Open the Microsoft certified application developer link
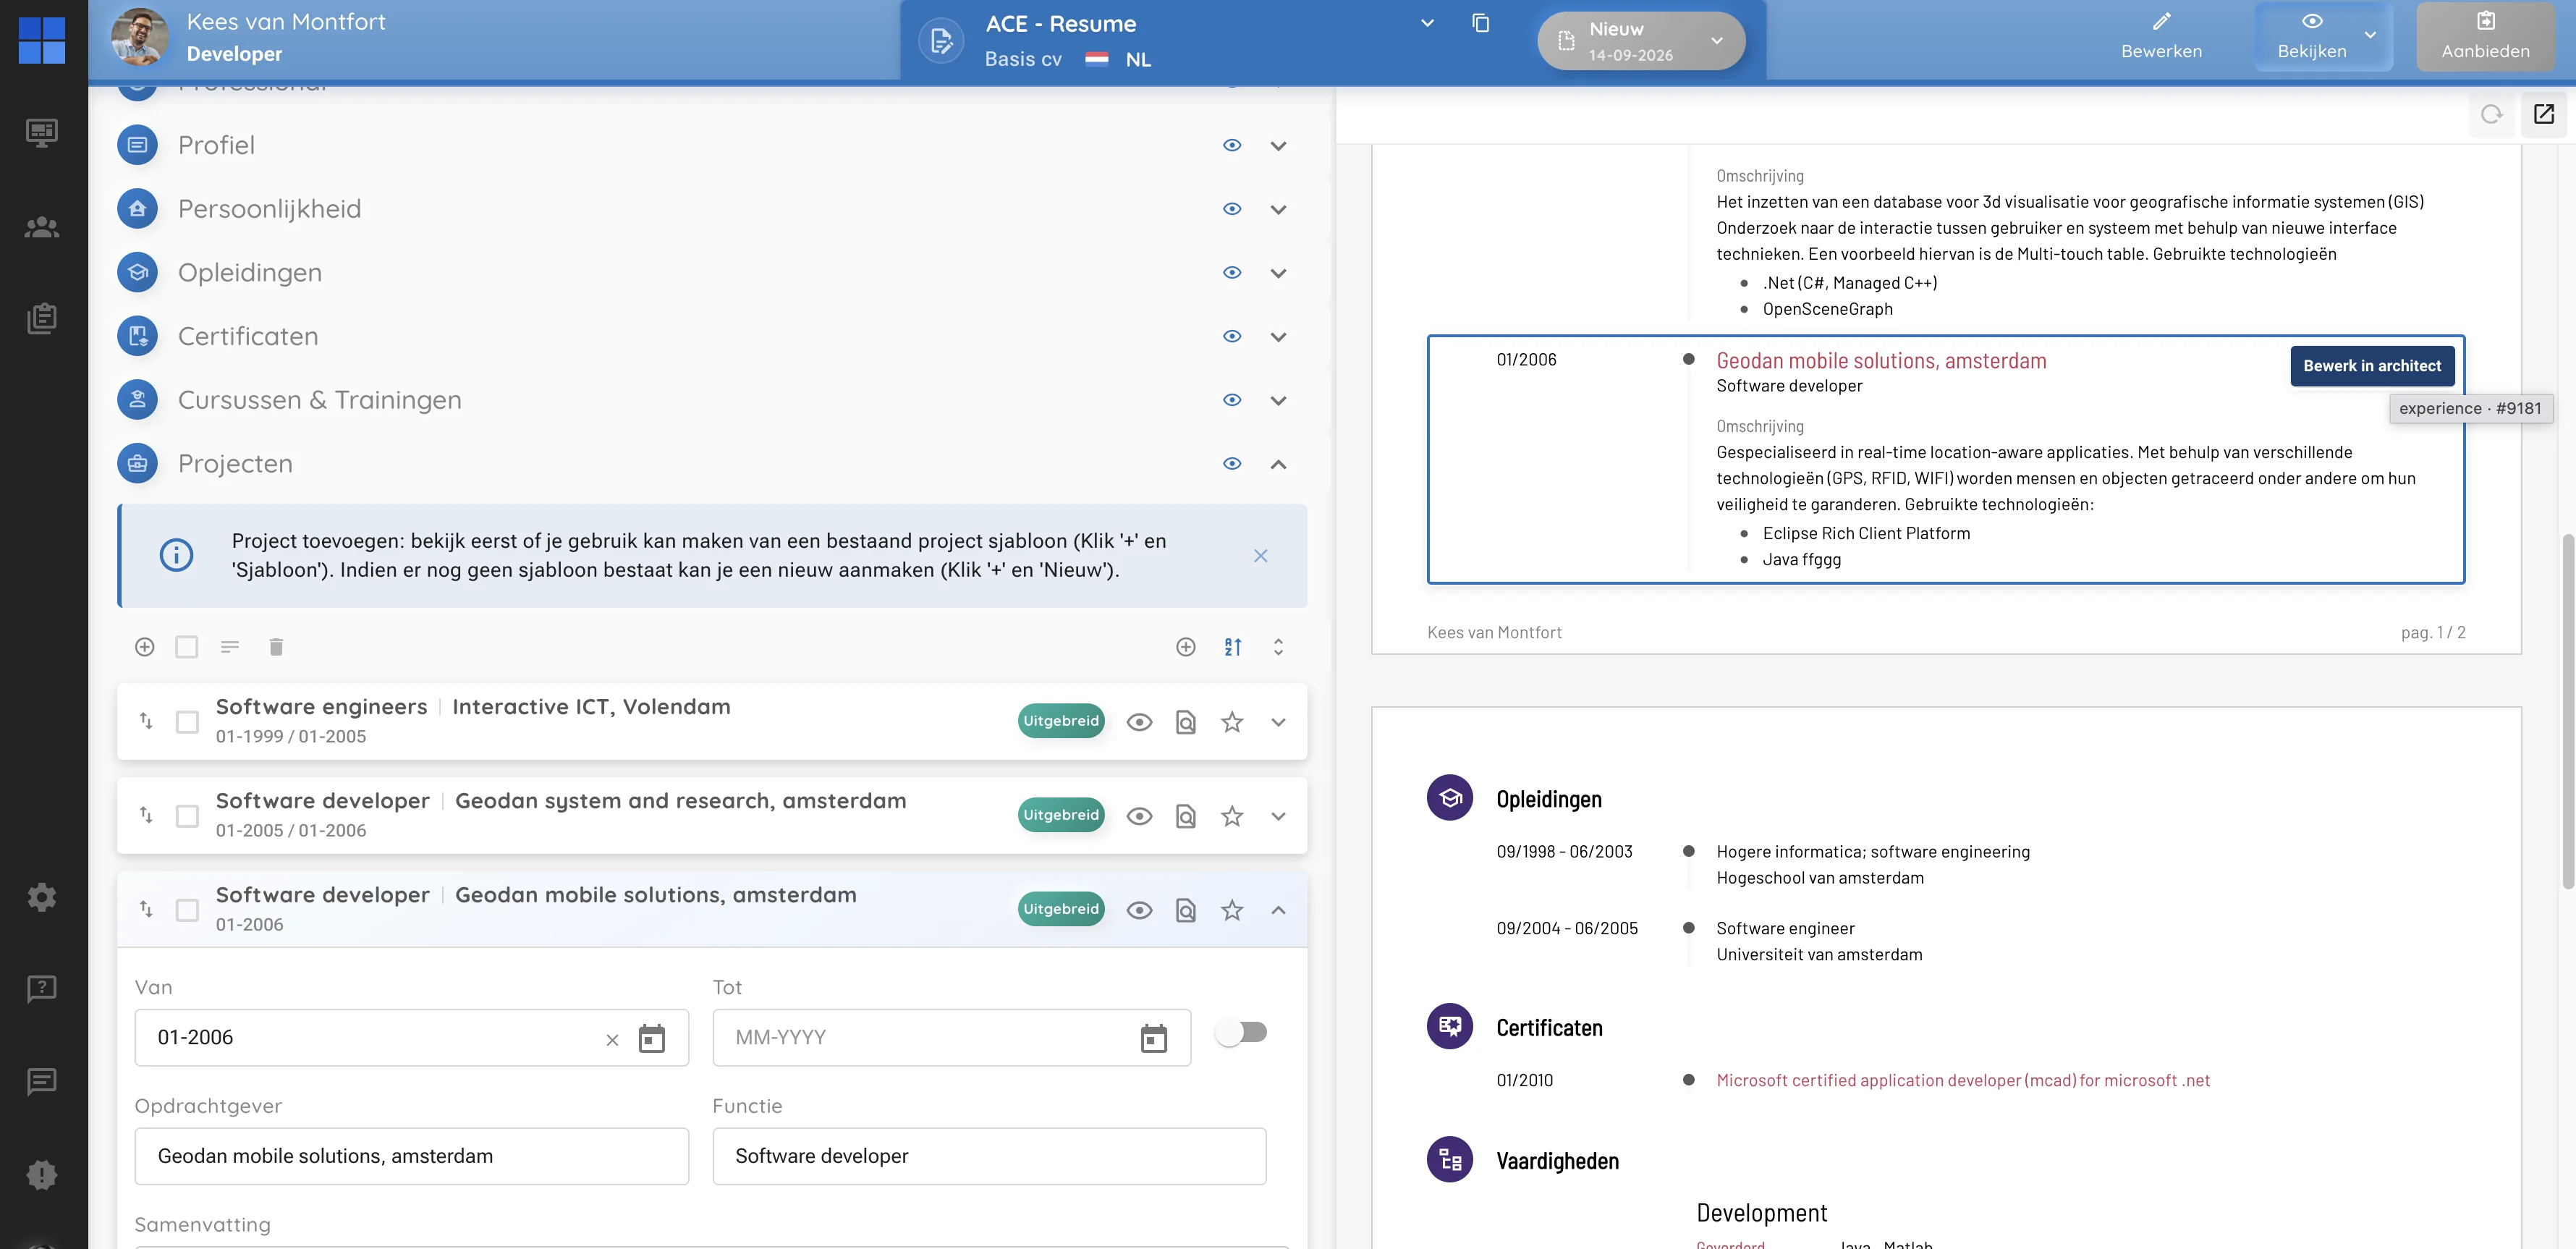This screenshot has height=1249, width=2576. 1963,1080
